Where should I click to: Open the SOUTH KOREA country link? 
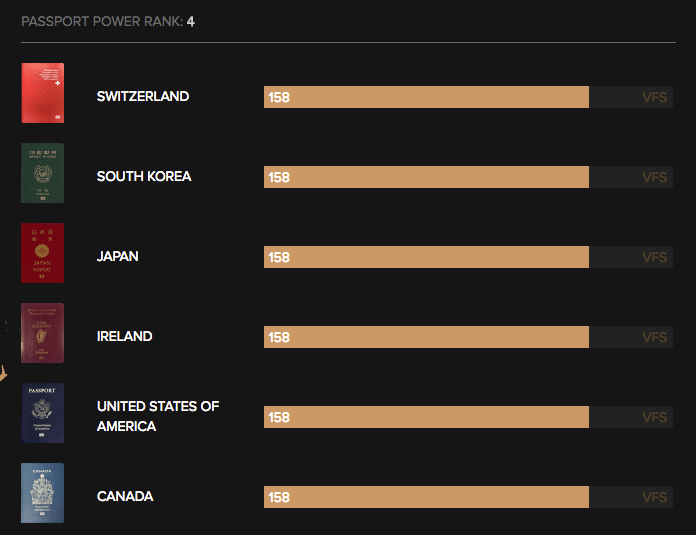[144, 177]
